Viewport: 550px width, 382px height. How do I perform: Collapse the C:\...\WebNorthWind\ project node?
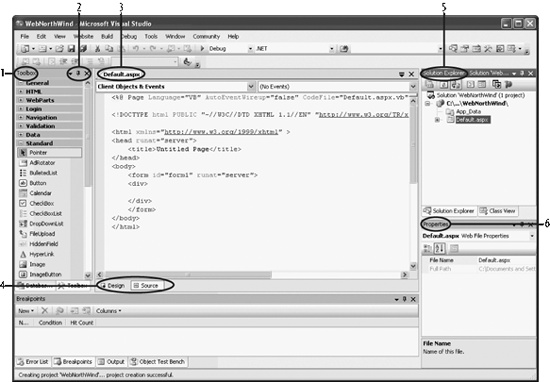tap(428, 103)
